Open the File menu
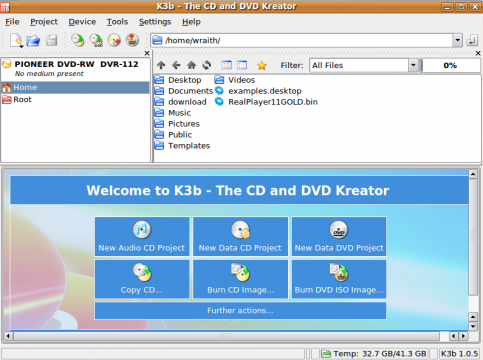 coord(12,22)
